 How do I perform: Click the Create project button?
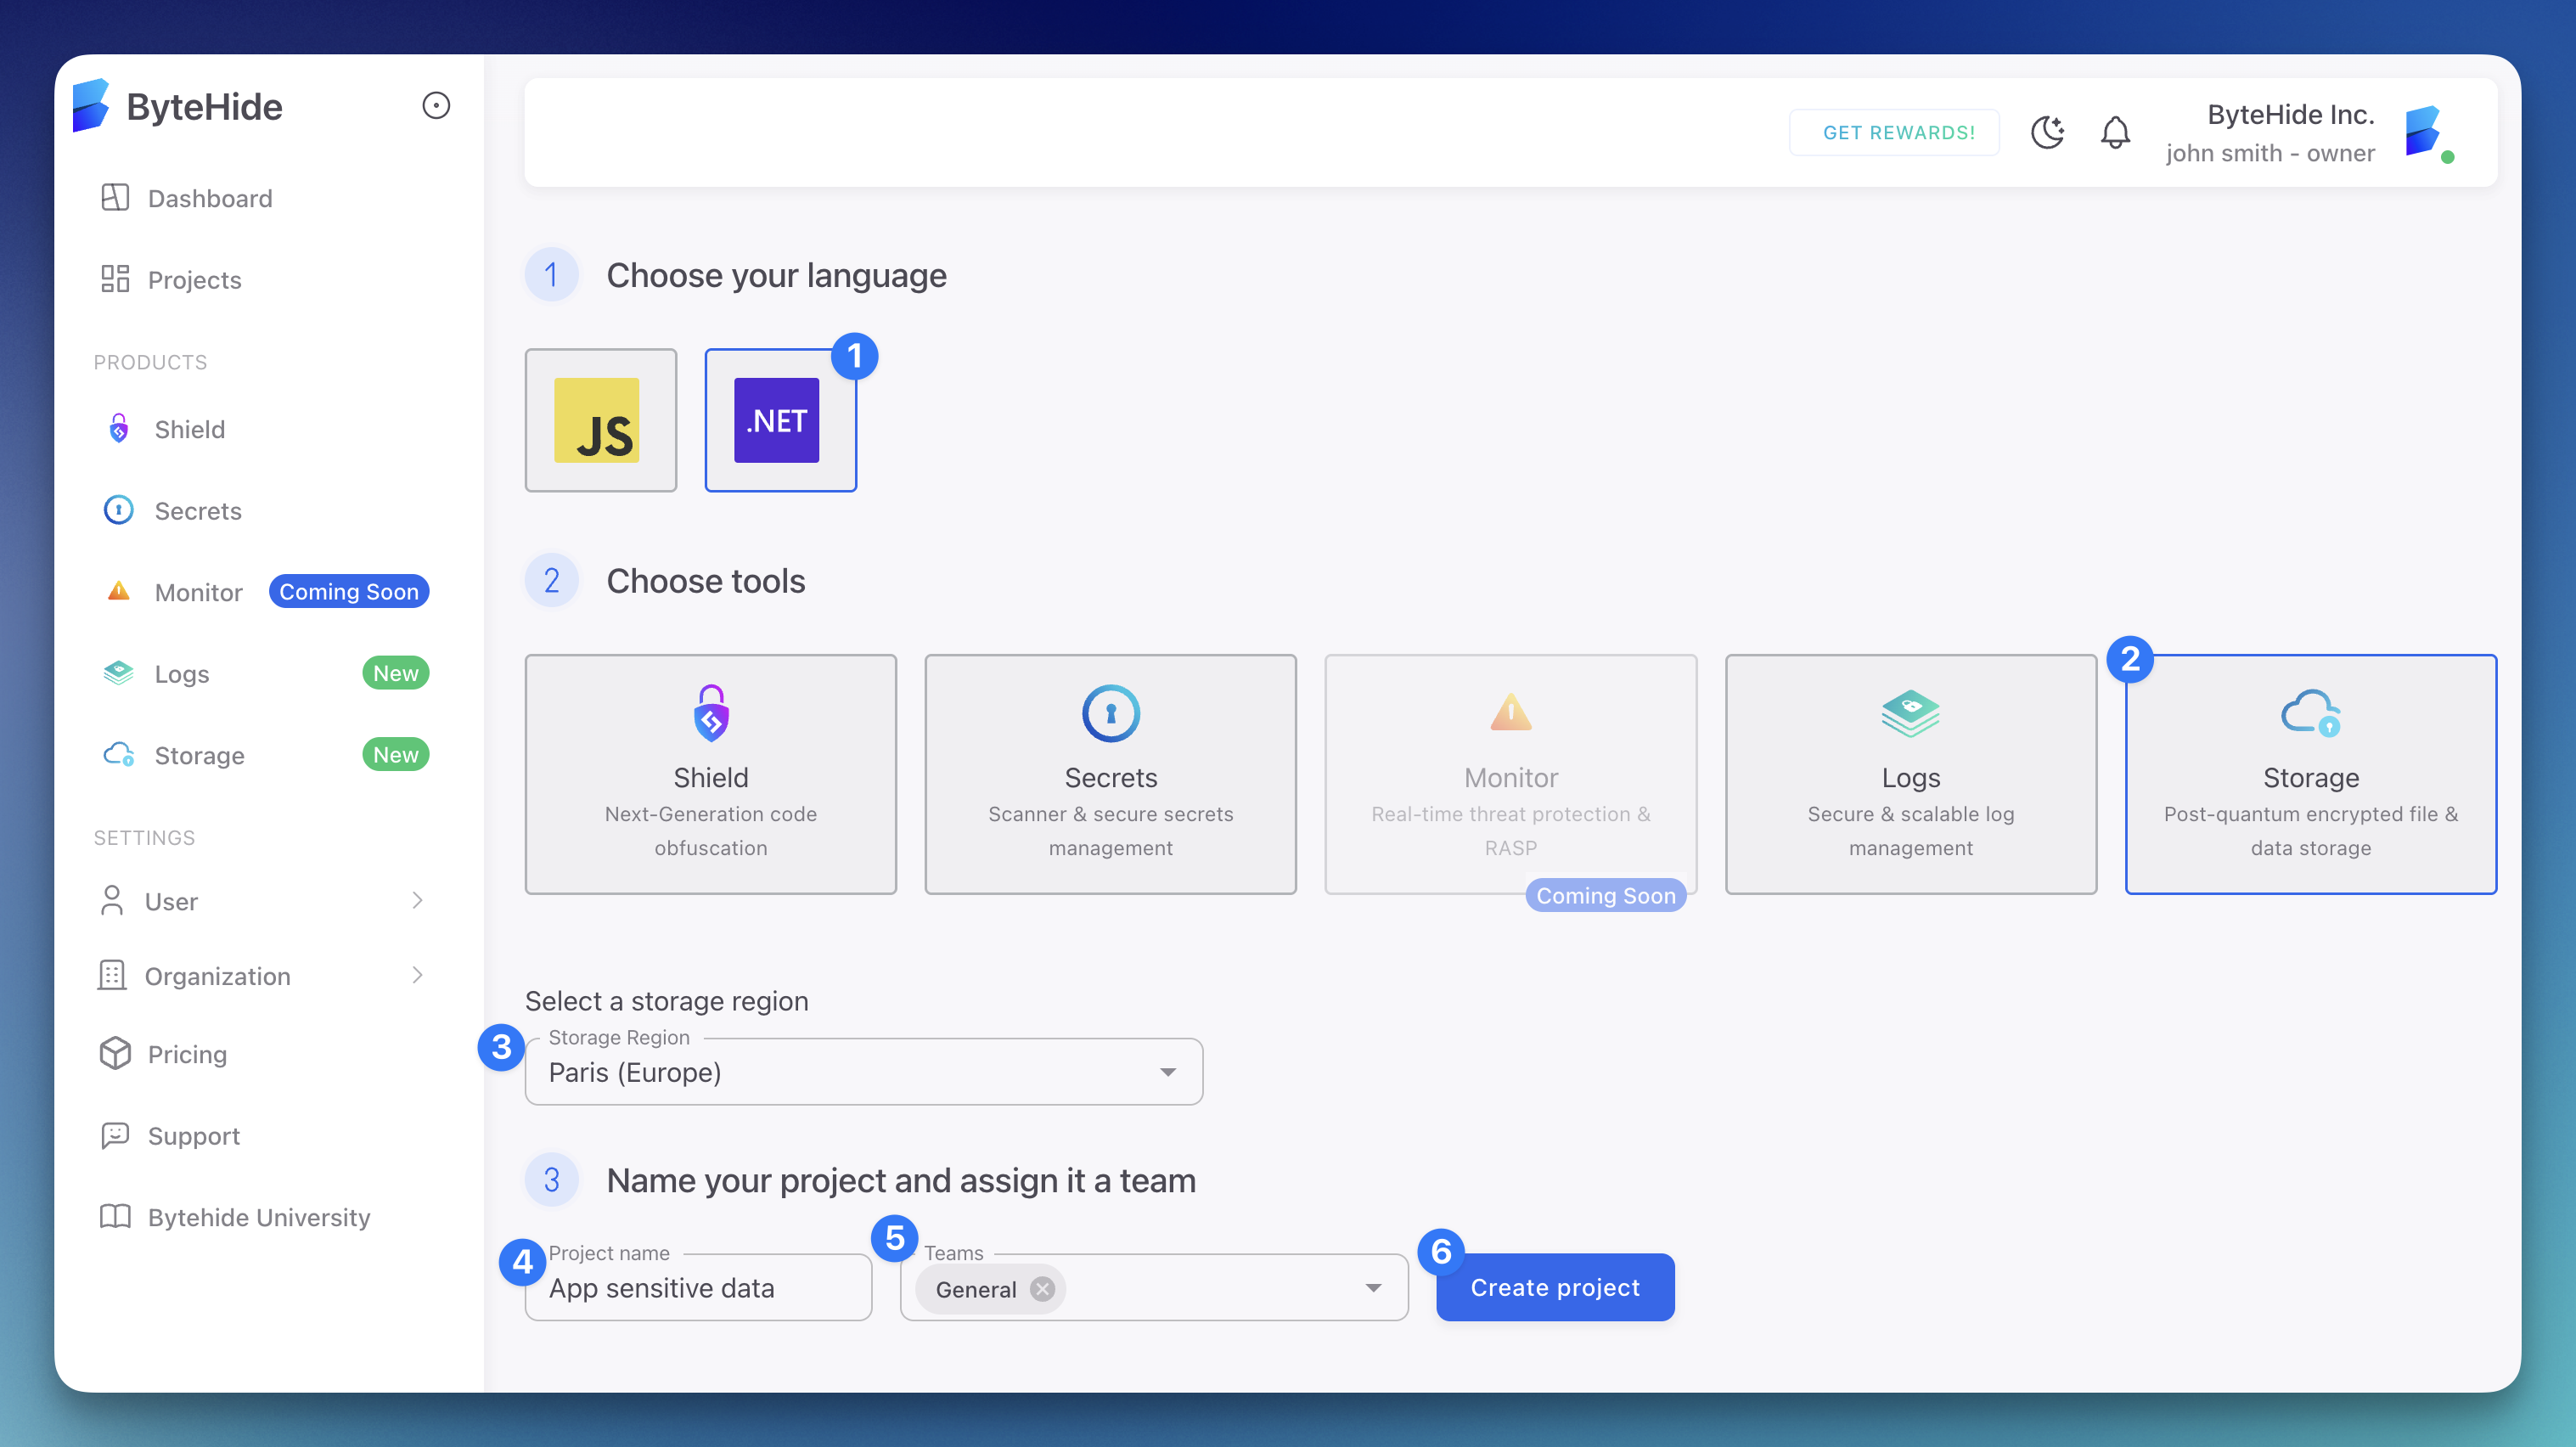click(x=1554, y=1287)
